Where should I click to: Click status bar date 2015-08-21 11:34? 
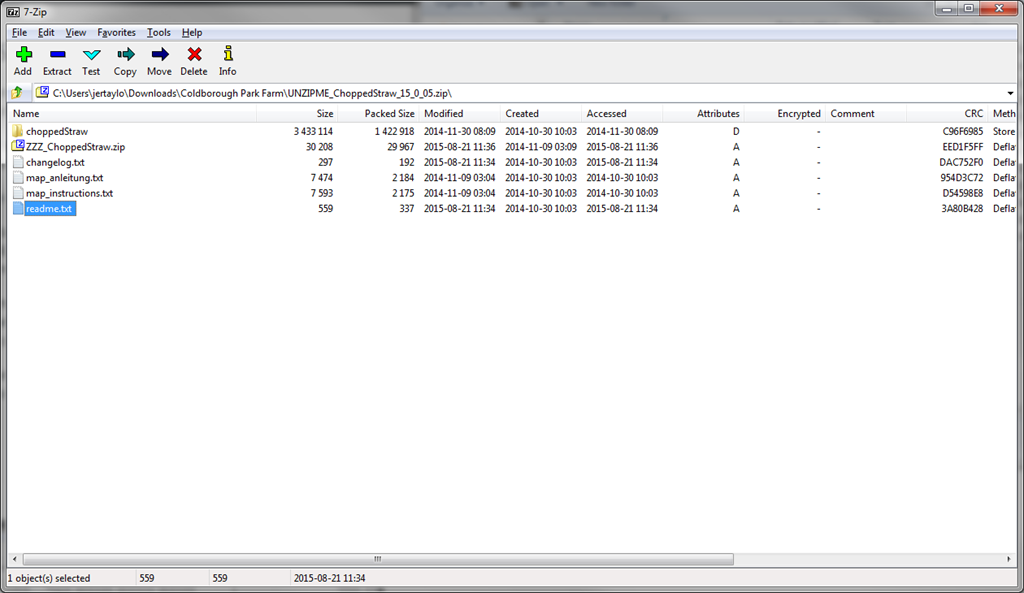tap(329, 578)
